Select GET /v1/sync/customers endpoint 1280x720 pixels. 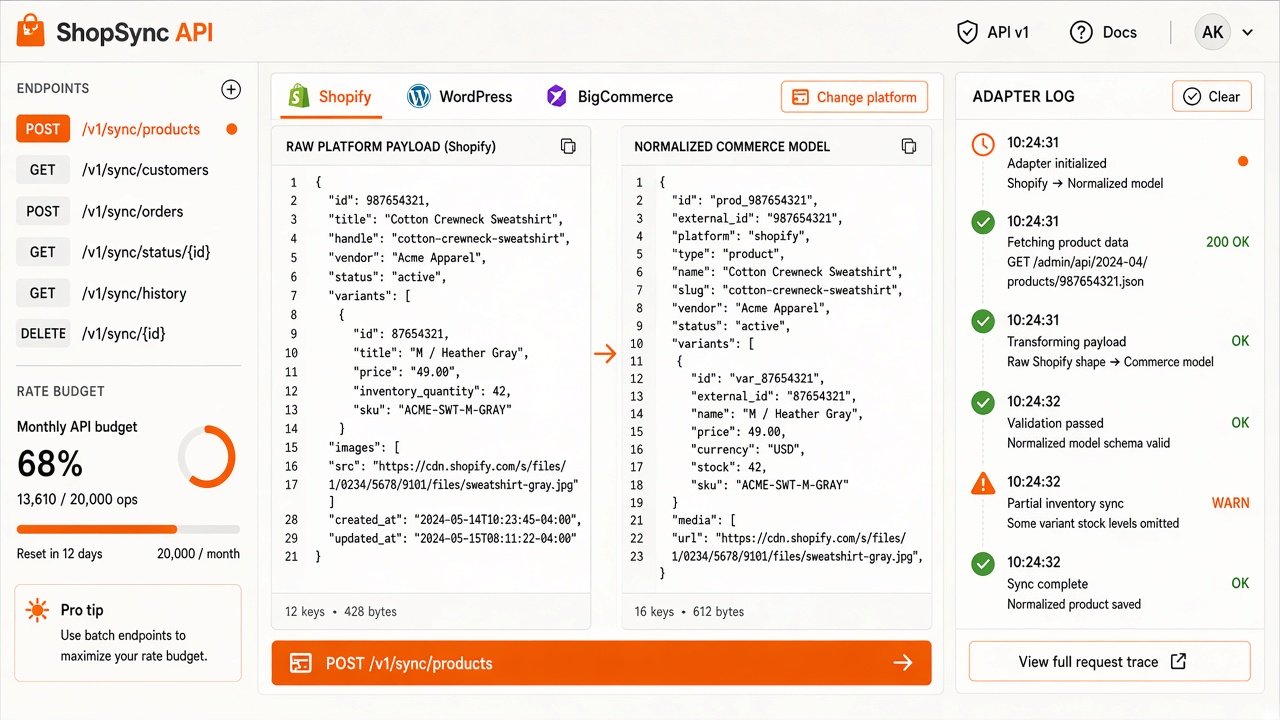click(x=128, y=170)
